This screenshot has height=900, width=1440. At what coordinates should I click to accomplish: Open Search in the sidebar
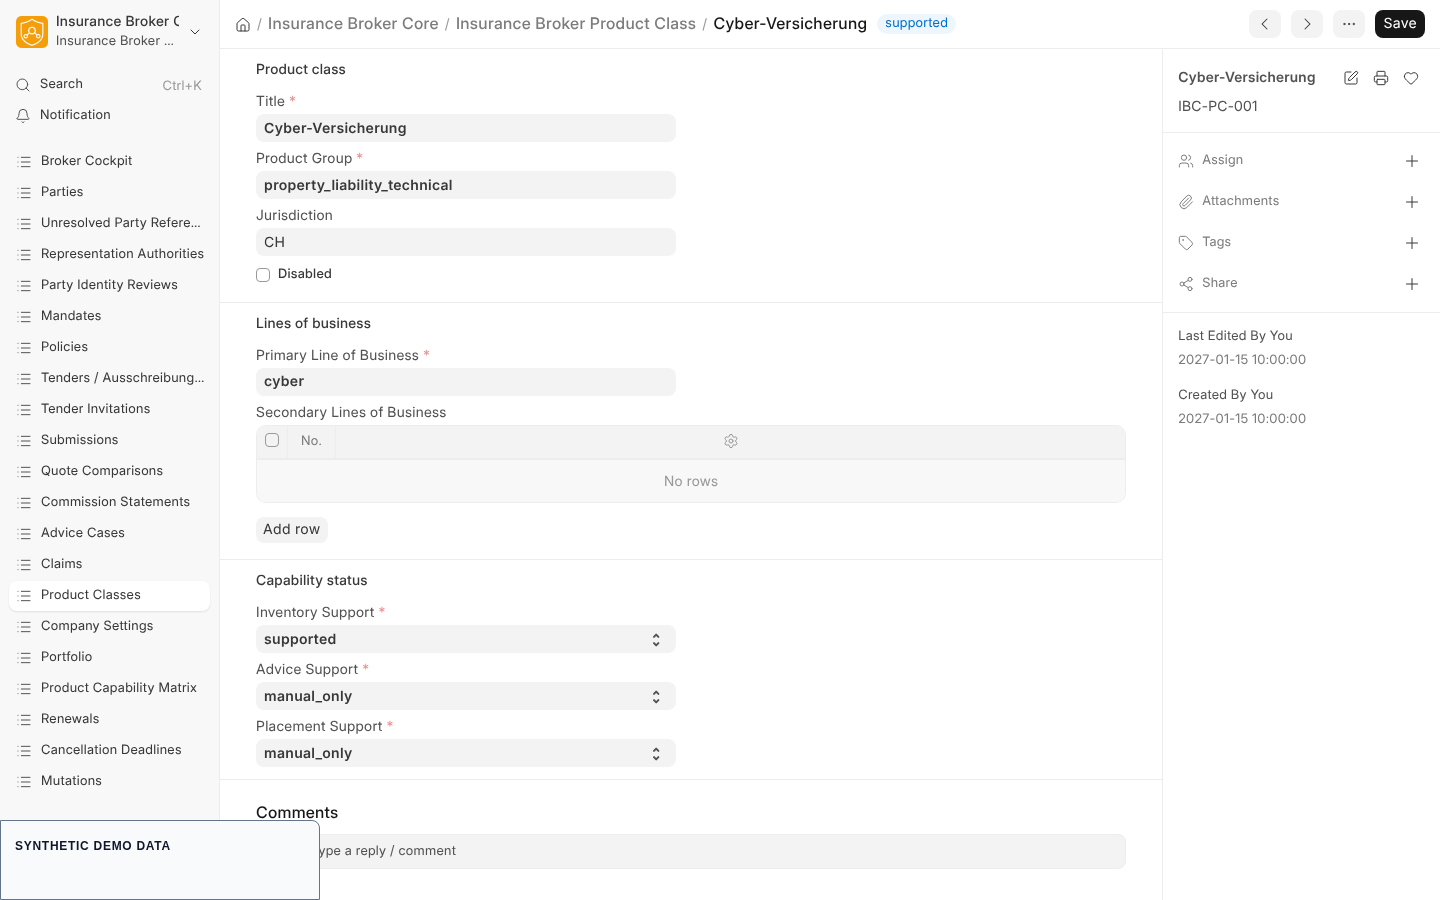(109, 84)
